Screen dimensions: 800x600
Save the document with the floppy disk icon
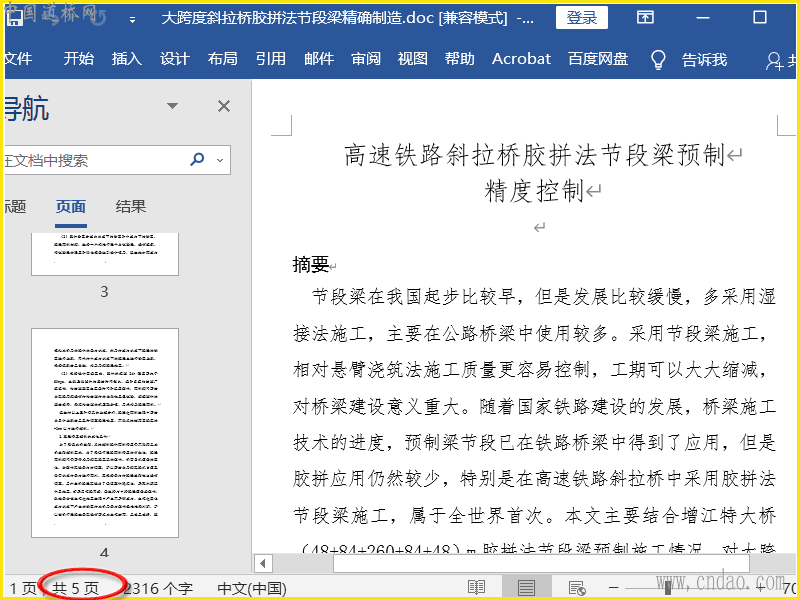[x=14, y=17]
